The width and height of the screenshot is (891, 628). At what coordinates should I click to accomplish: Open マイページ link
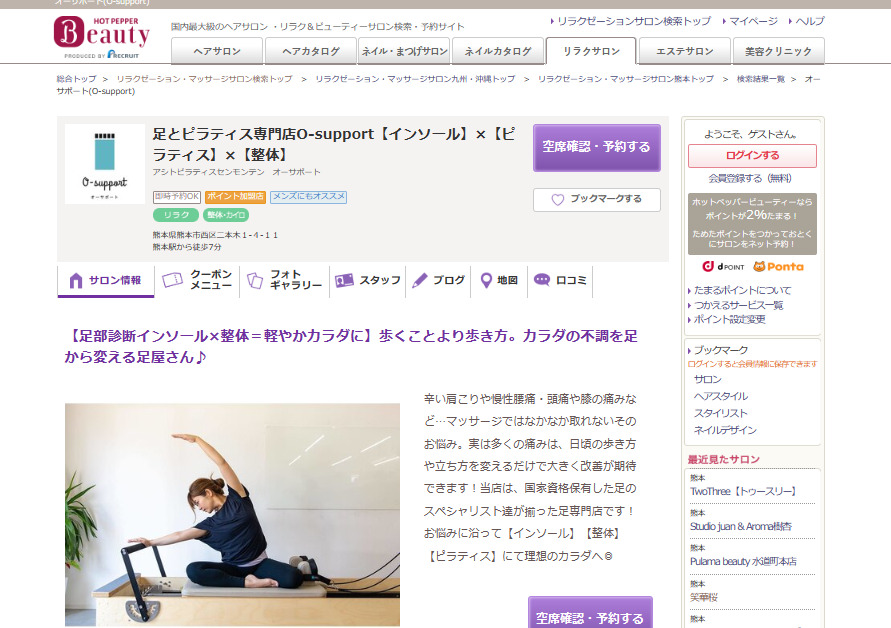click(753, 21)
